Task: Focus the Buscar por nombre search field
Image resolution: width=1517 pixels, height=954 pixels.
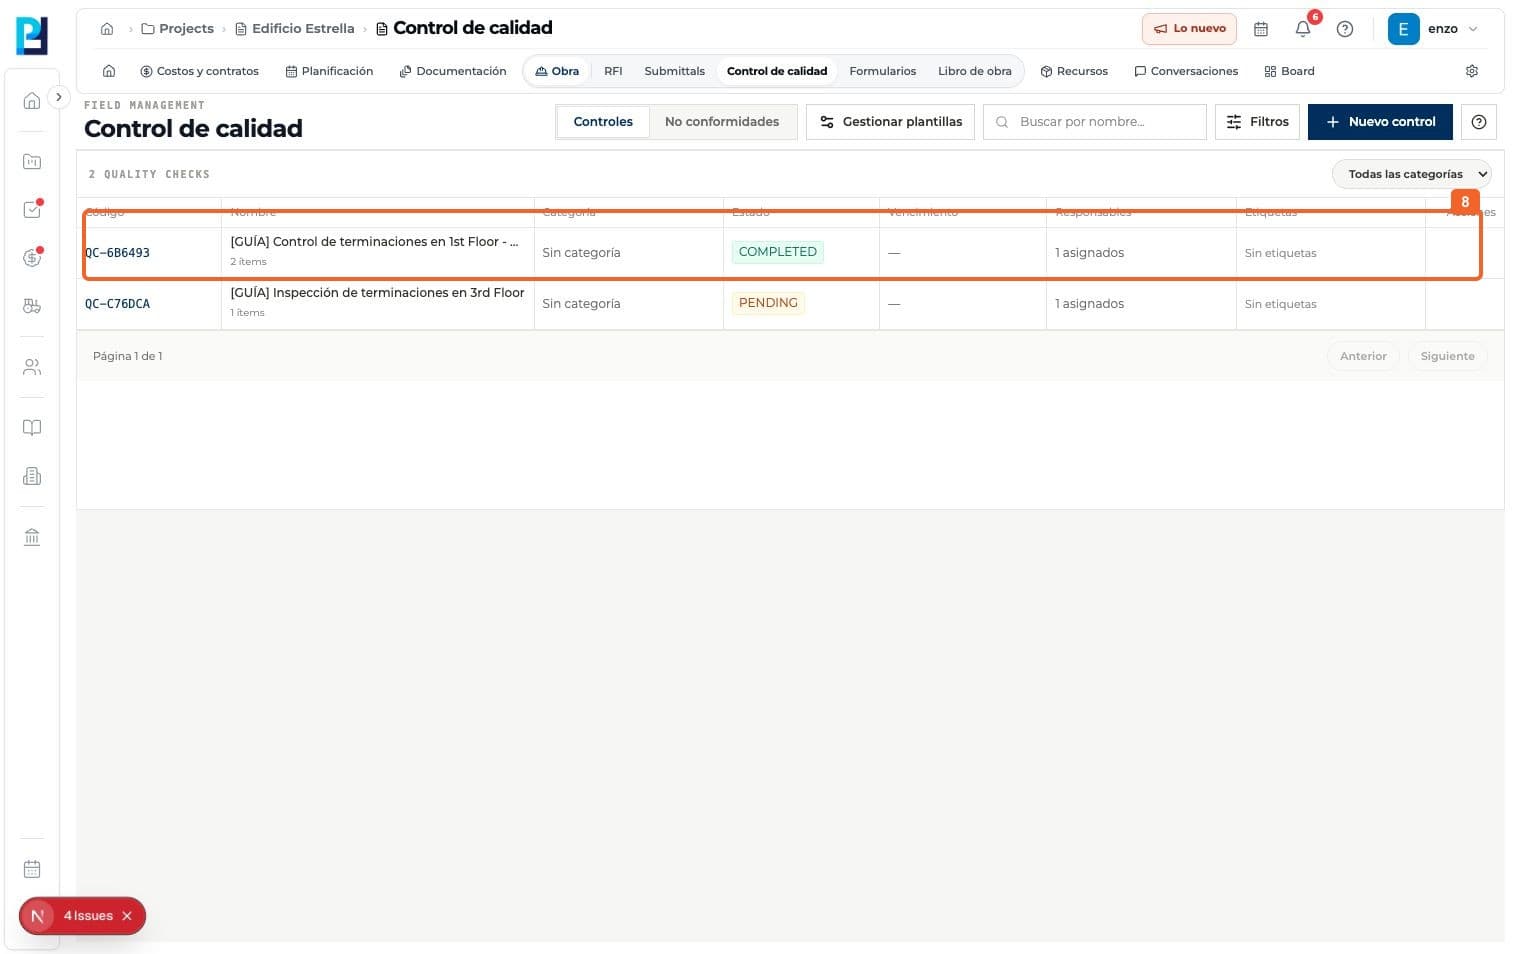Action: click(x=1095, y=122)
